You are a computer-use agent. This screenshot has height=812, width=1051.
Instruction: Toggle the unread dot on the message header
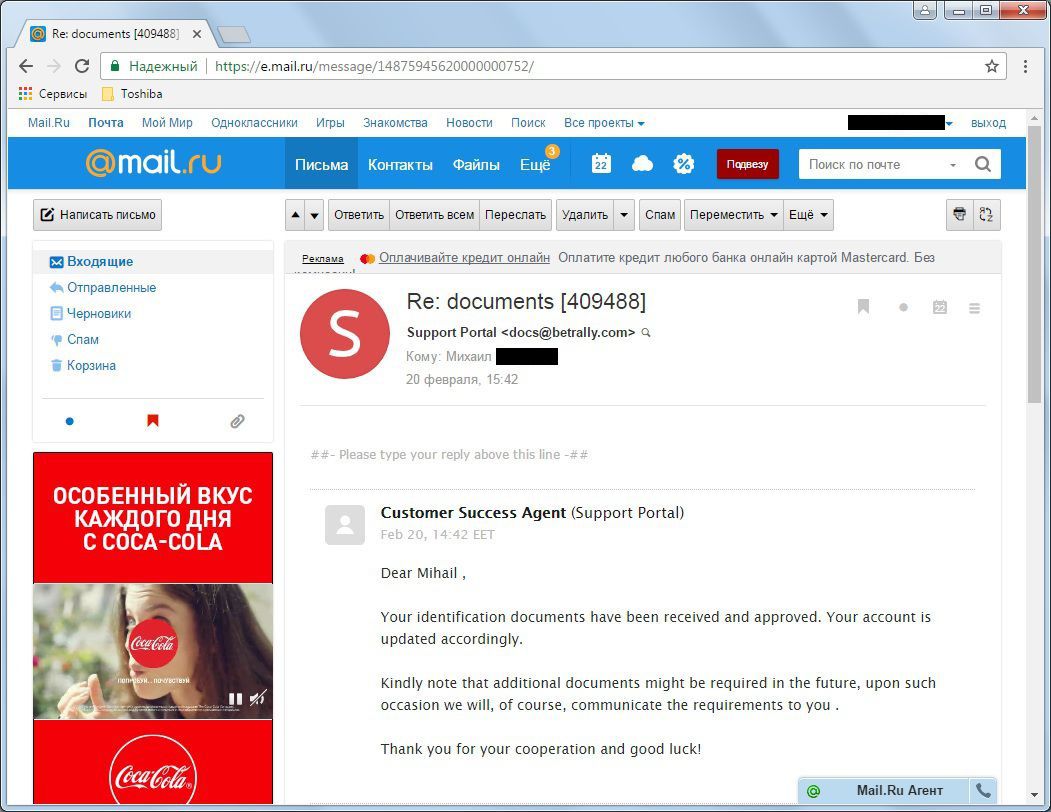coord(903,308)
